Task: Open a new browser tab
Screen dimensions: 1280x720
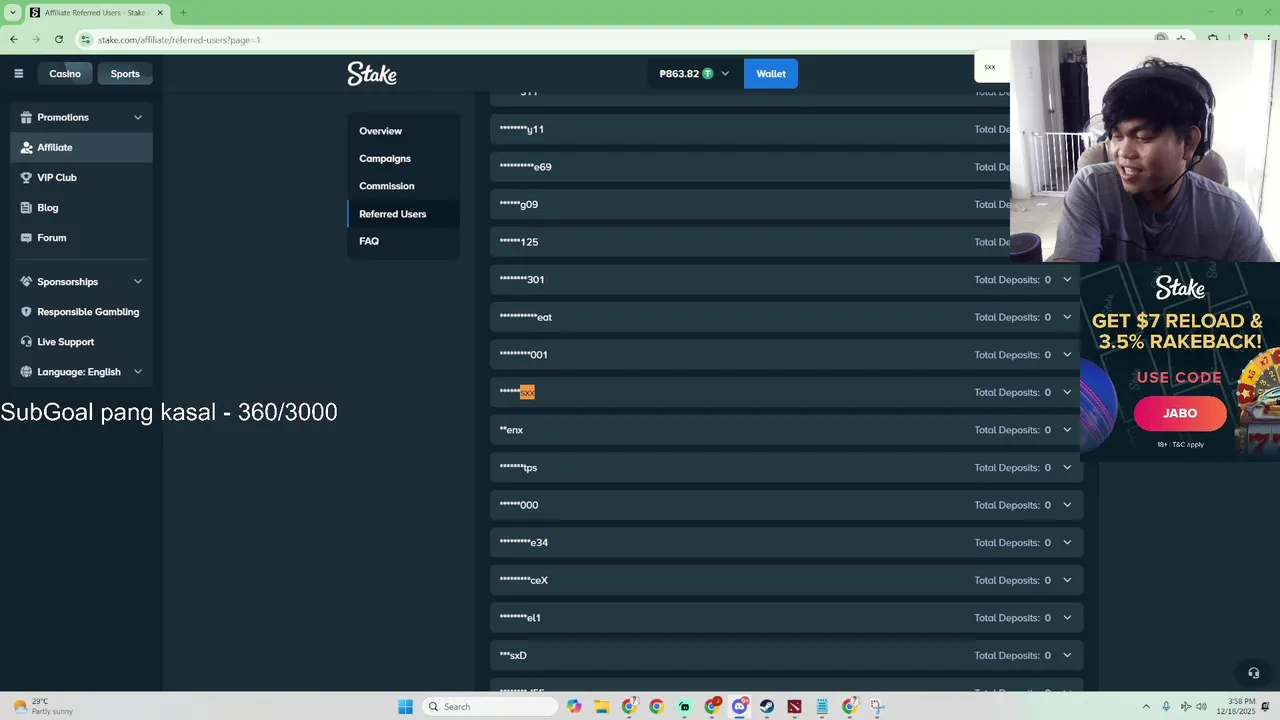Action: click(x=183, y=12)
